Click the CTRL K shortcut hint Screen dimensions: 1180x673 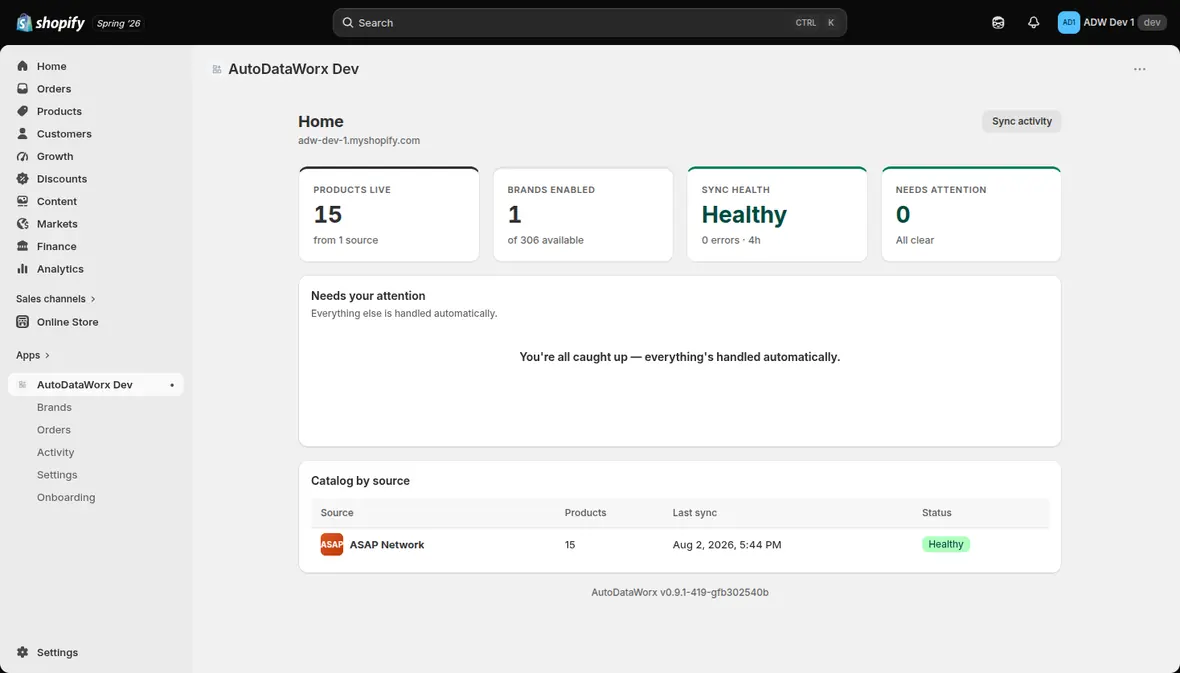pyautogui.click(x=815, y=23)
